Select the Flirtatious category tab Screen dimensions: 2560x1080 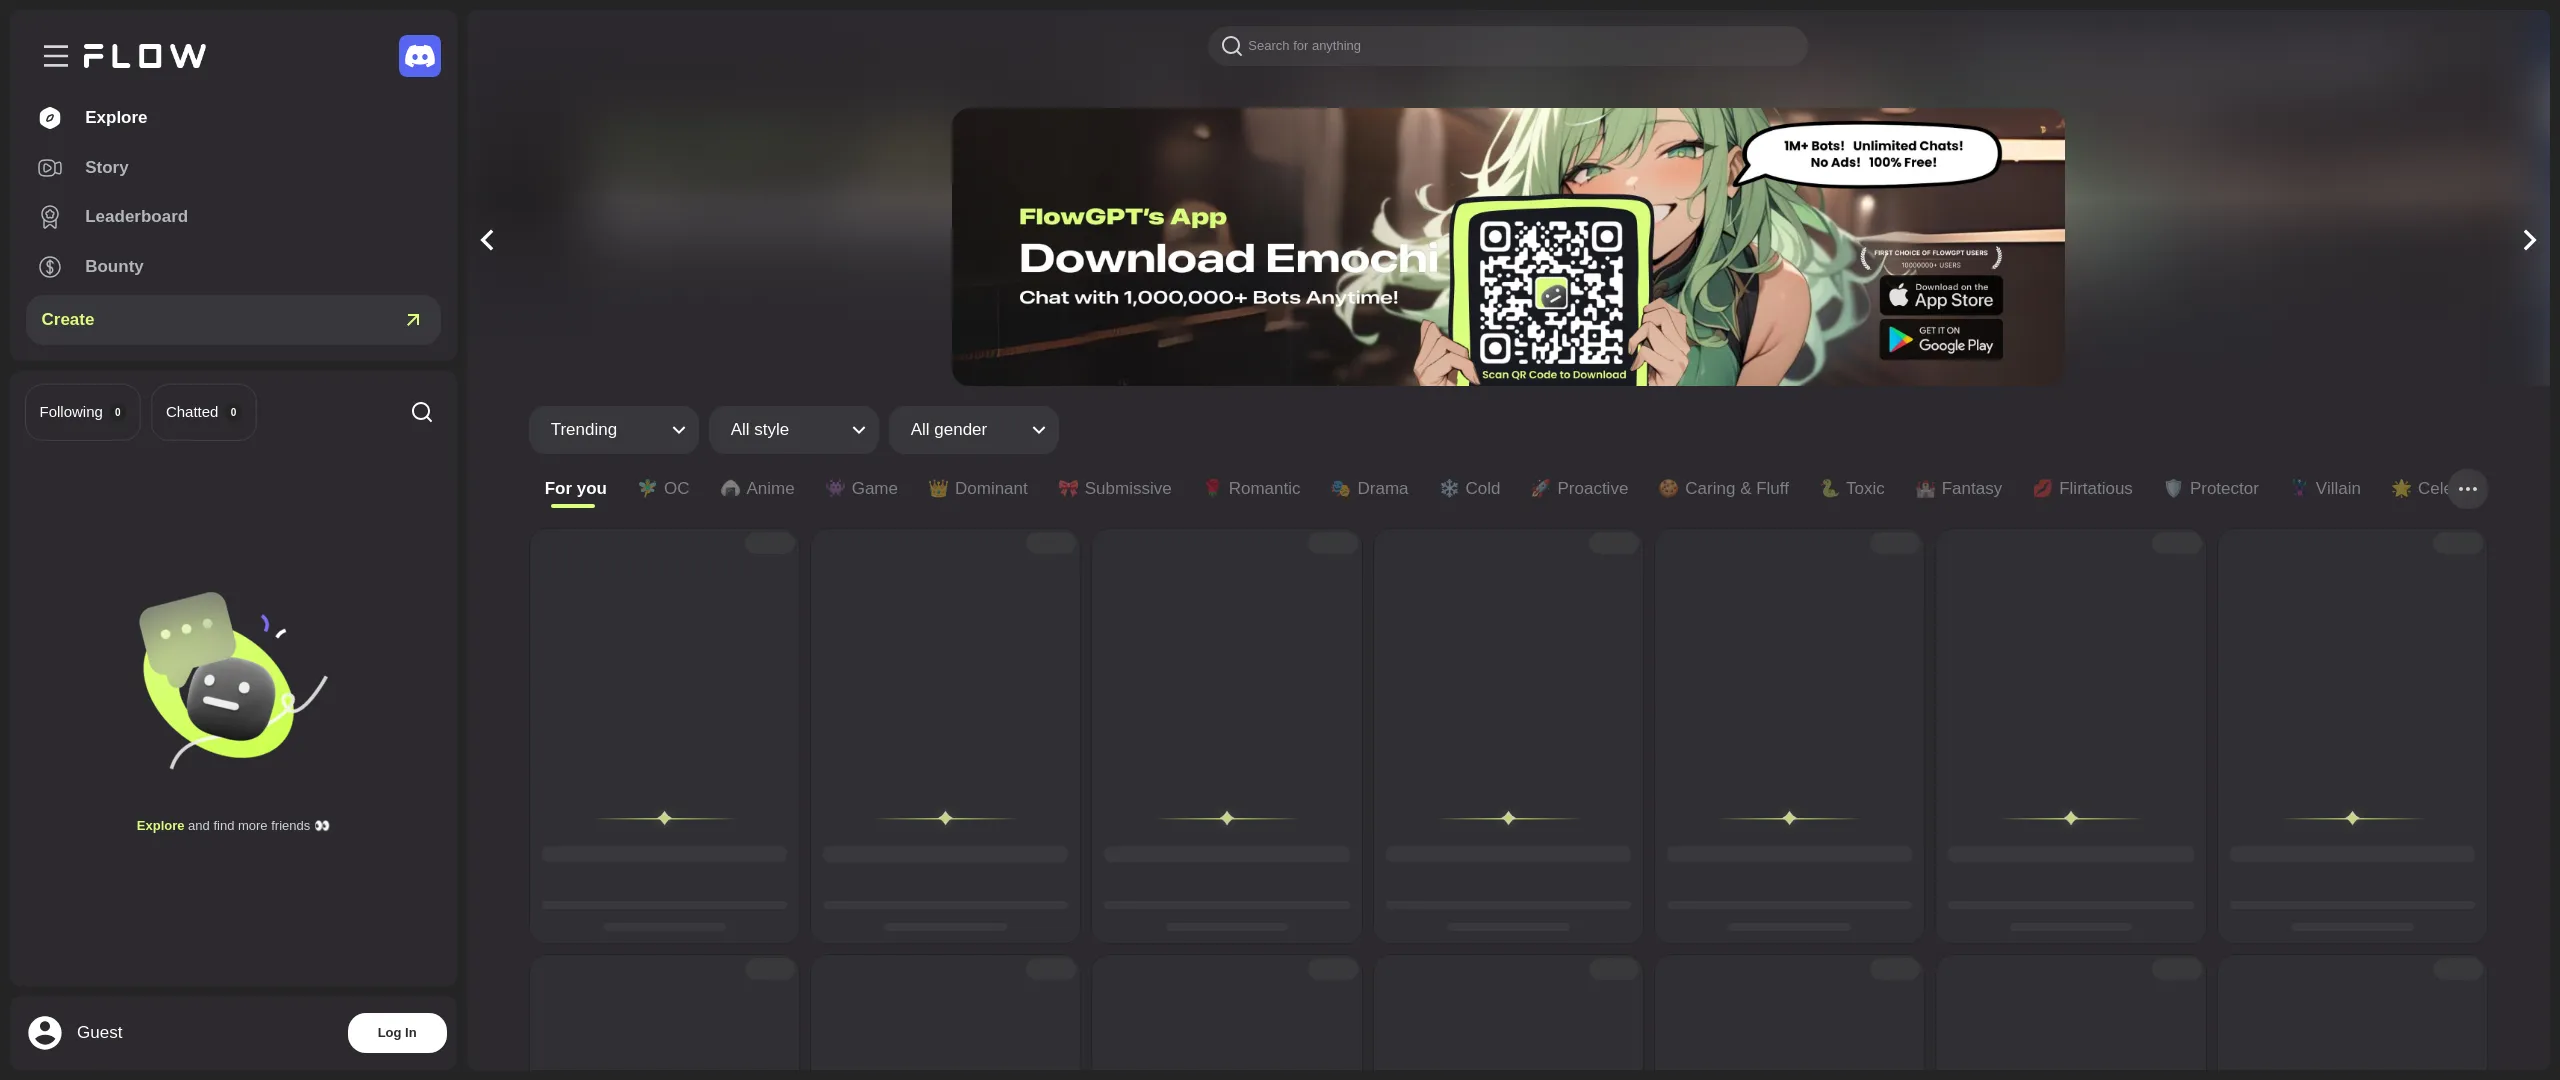[x=2083, y=489]
